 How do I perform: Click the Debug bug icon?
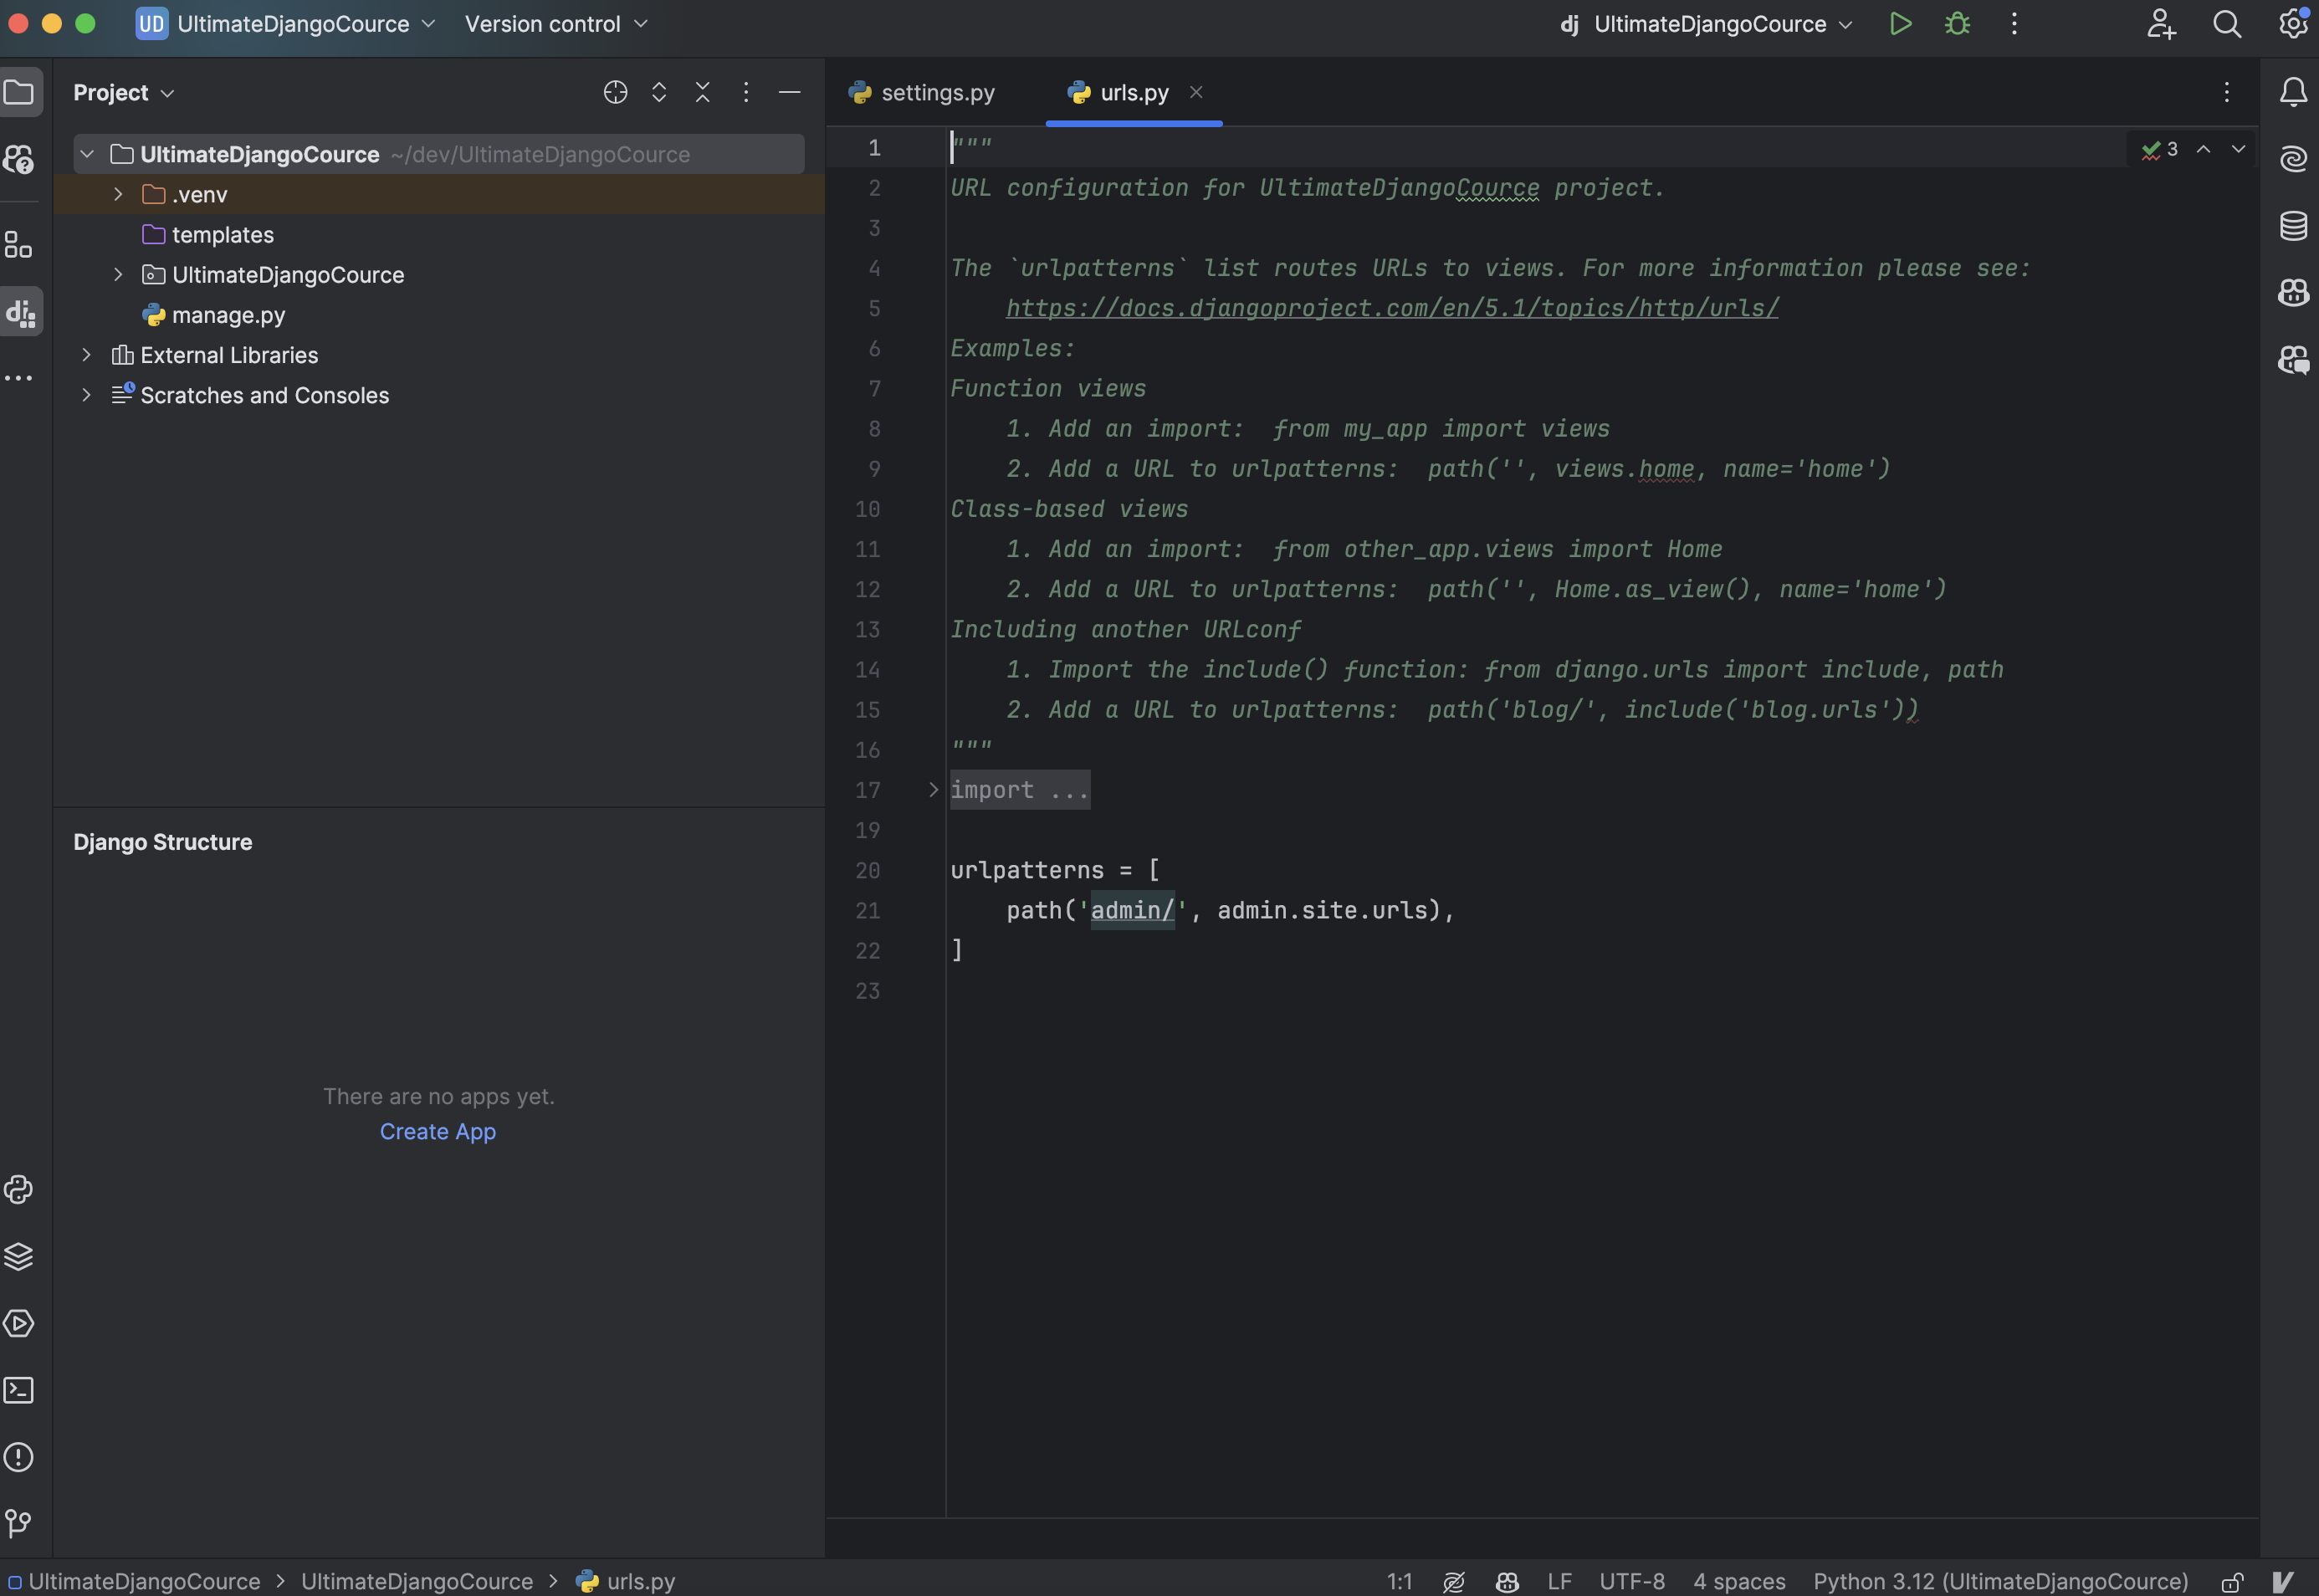(x=1957, y=24)
